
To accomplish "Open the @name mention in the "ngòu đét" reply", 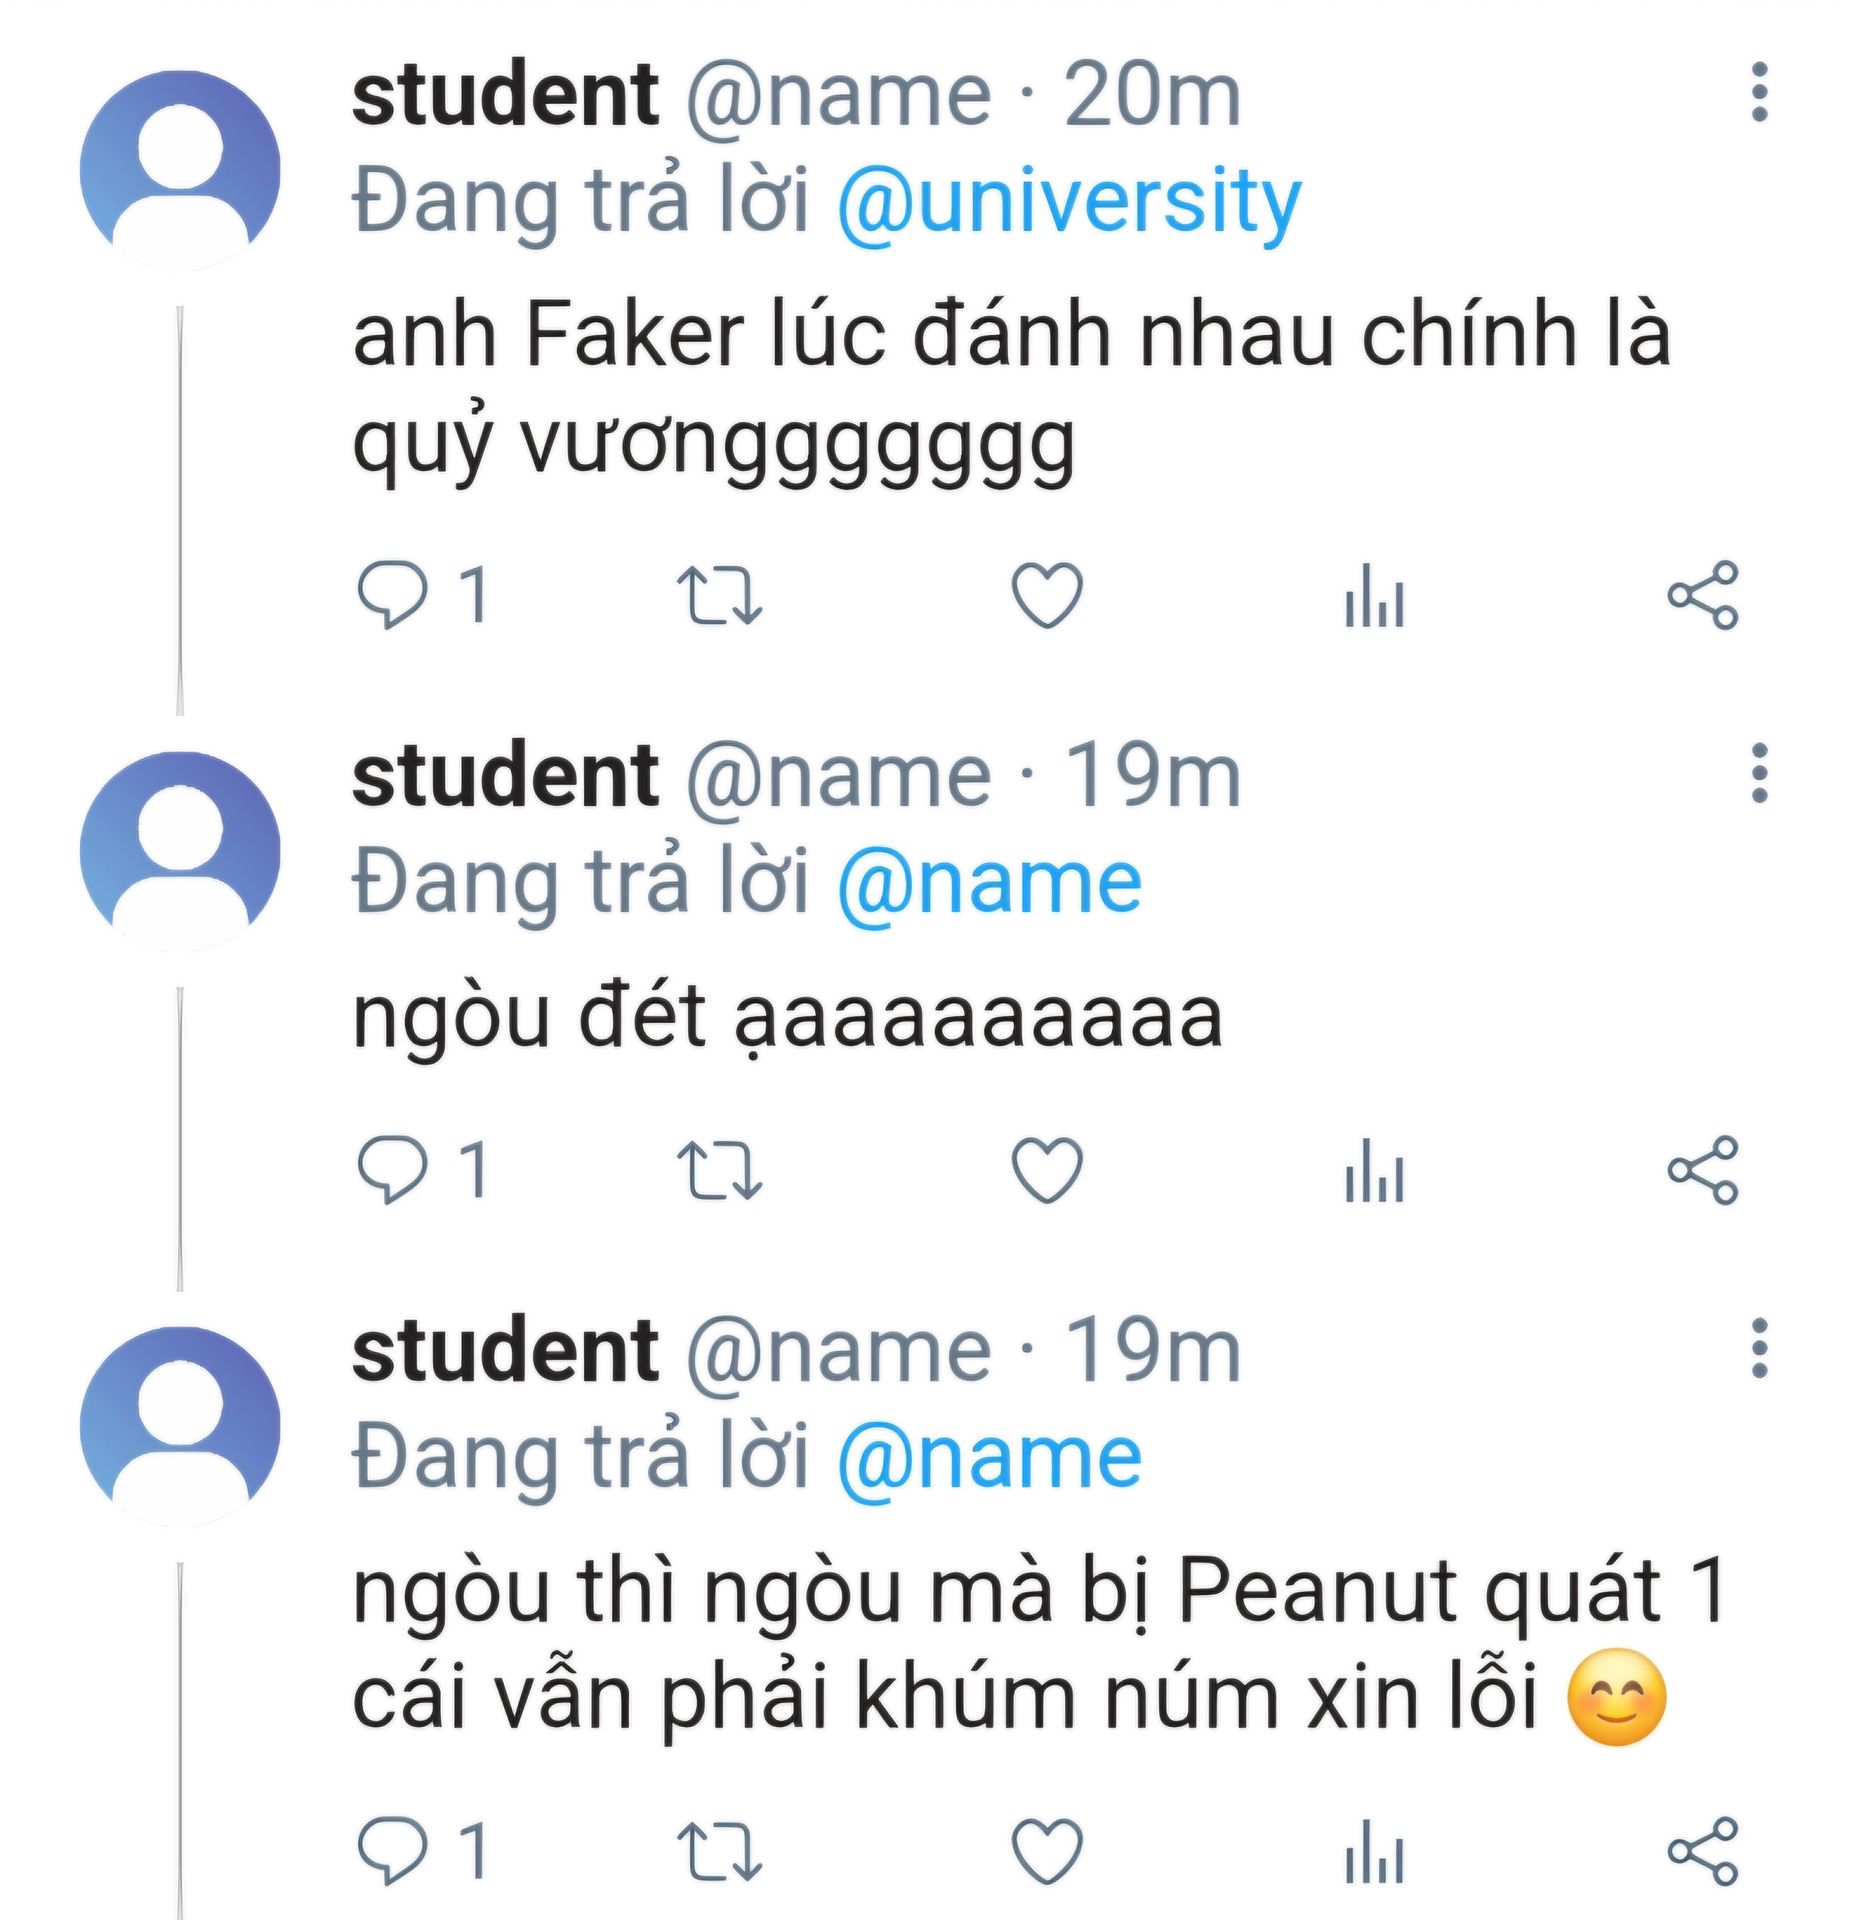I will pos(989,883).
